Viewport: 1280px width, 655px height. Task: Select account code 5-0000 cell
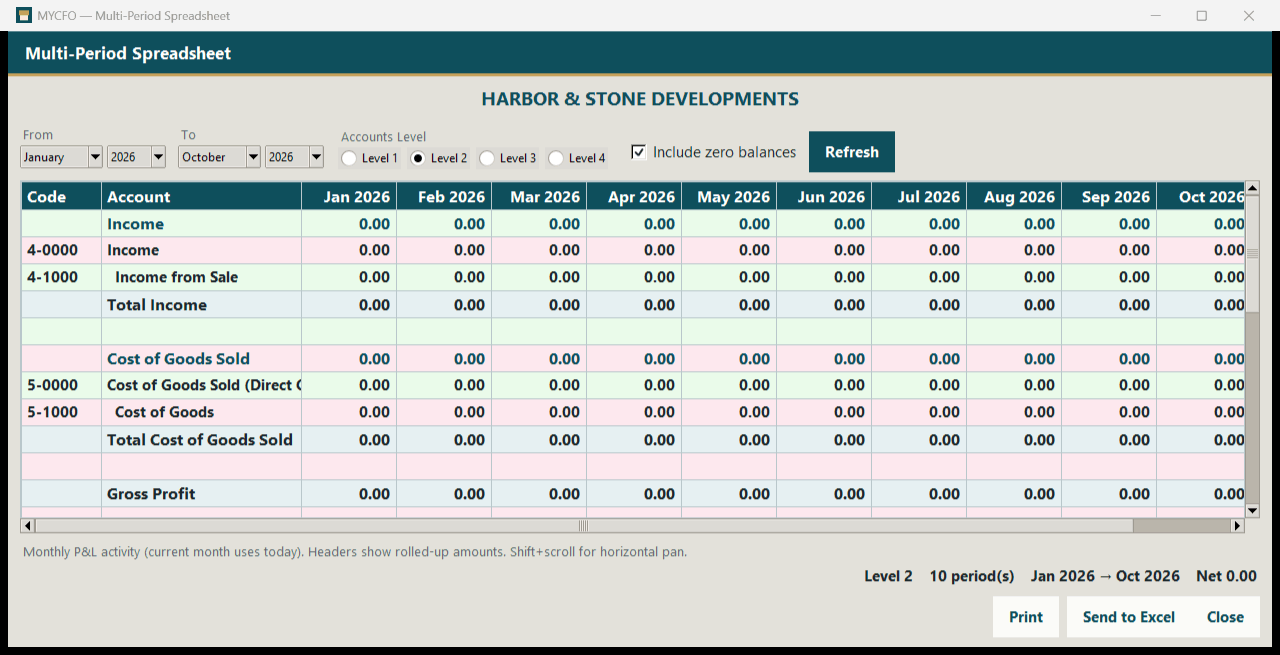(x=61, y=385)
